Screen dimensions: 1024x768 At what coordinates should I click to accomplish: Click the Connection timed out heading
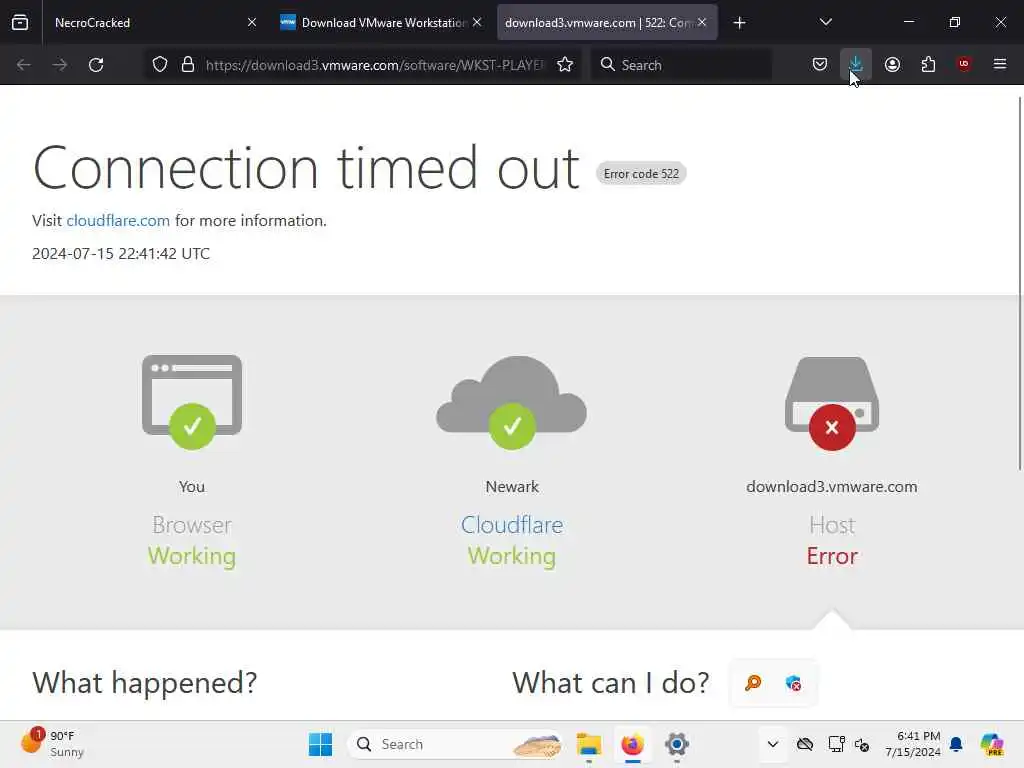(x=306, y=168)
